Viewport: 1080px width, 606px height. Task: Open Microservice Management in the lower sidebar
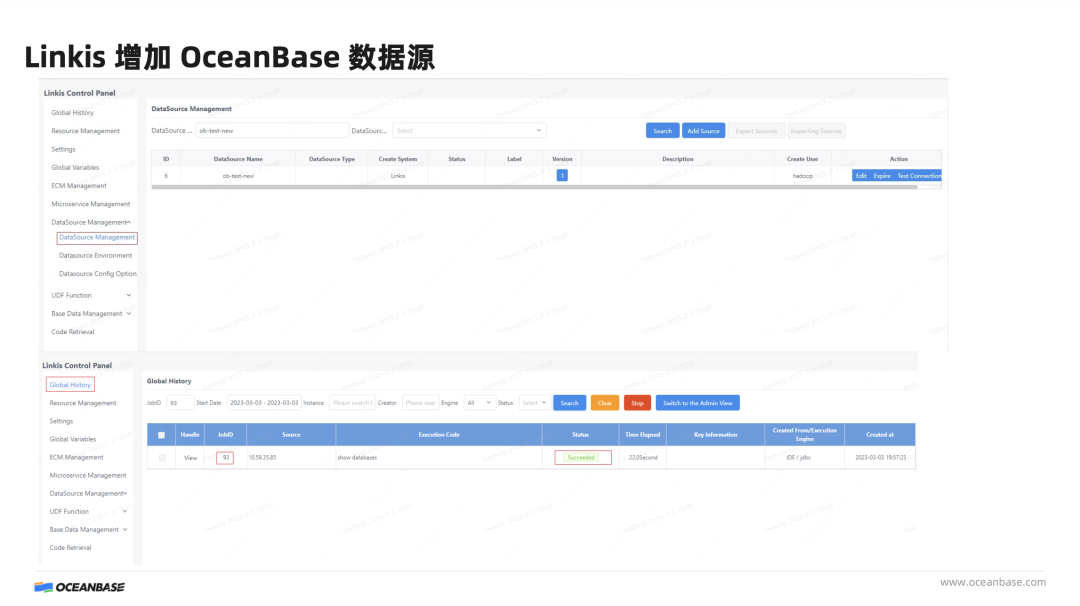point(87,475)
